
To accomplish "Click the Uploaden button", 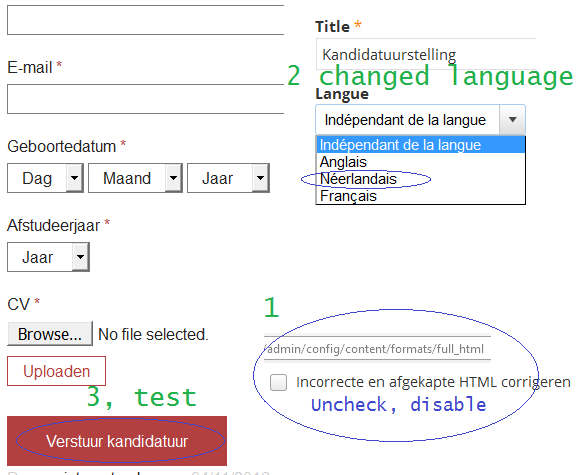I will tap(57, 371).
